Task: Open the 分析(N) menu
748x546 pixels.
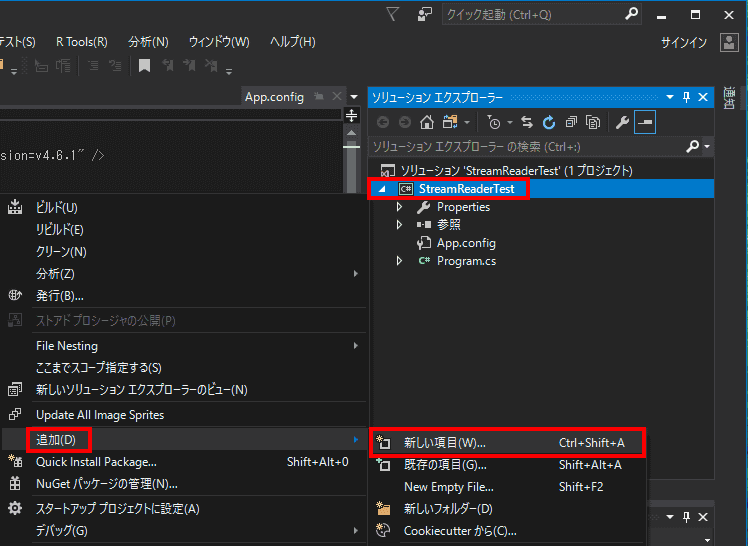Action: (x=148, y=42)
